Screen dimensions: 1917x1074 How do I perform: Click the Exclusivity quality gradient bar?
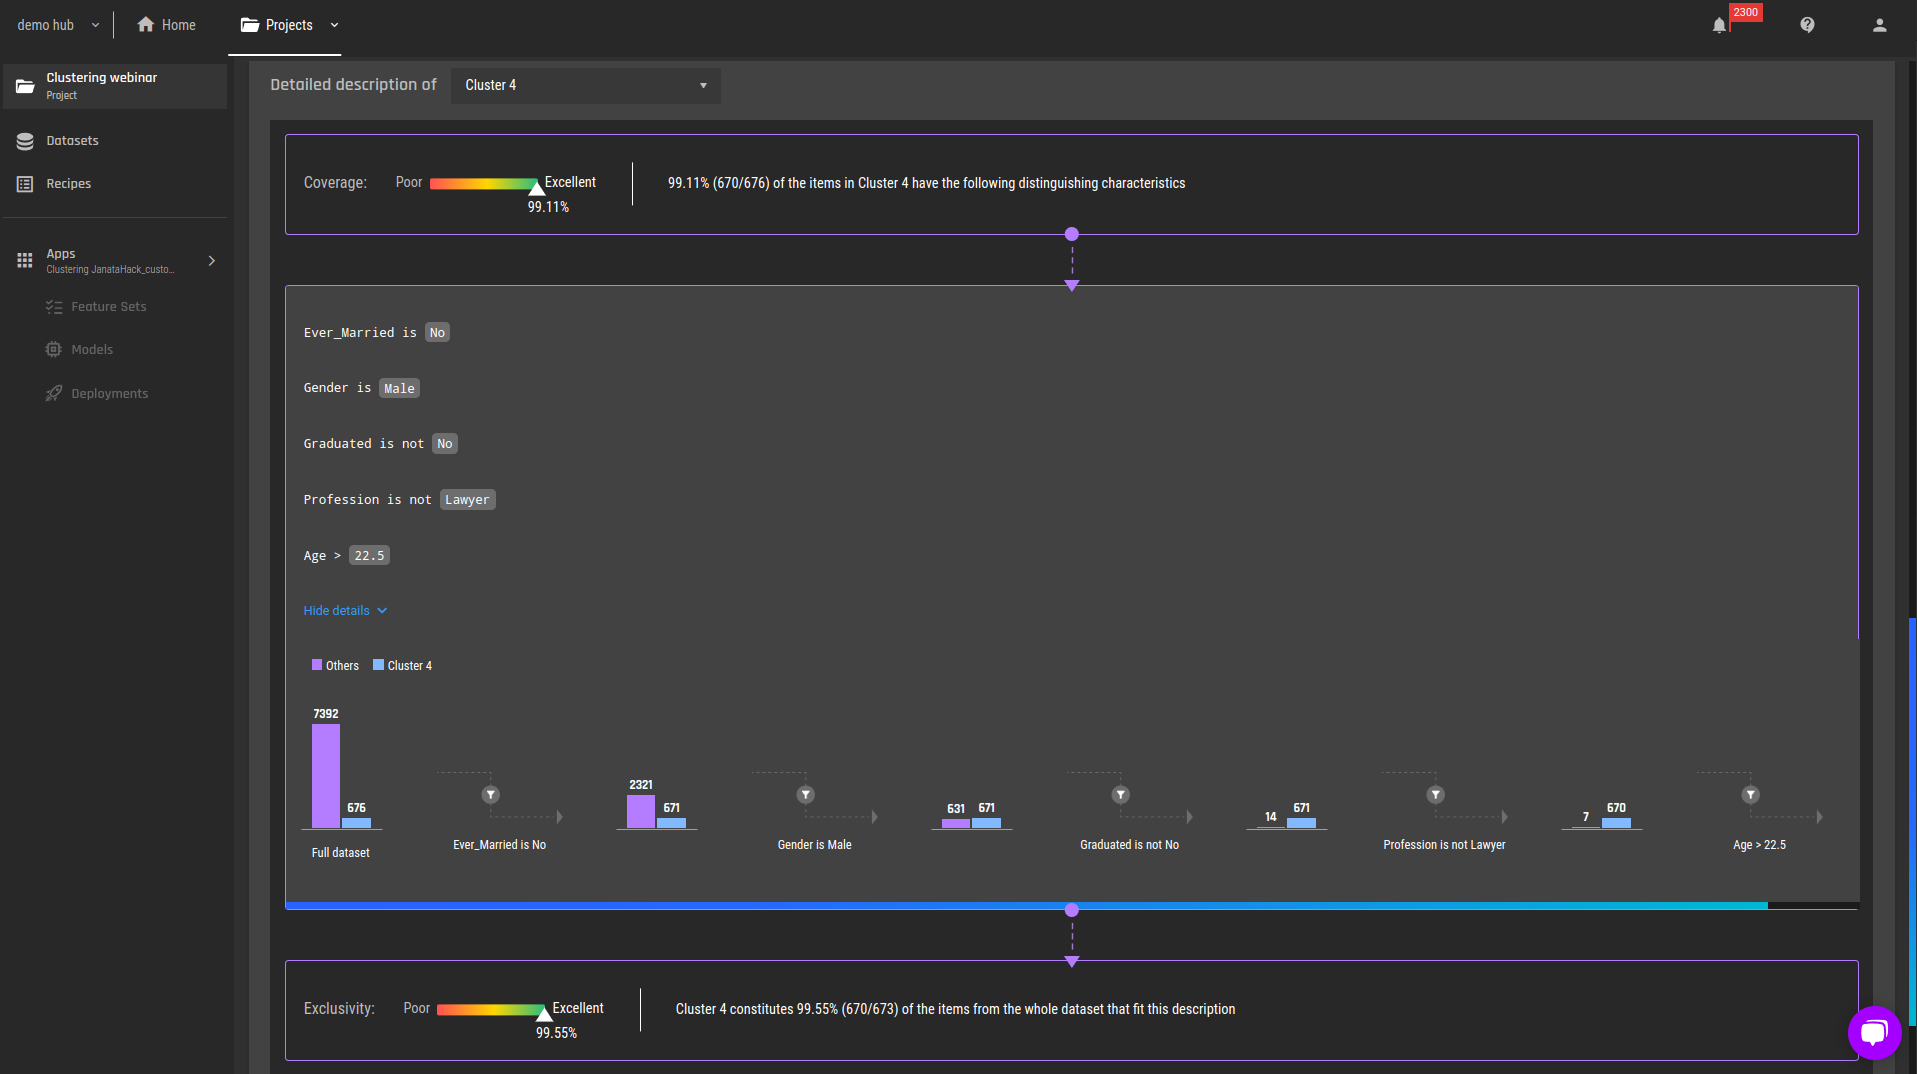click(x=491, y=1009)
